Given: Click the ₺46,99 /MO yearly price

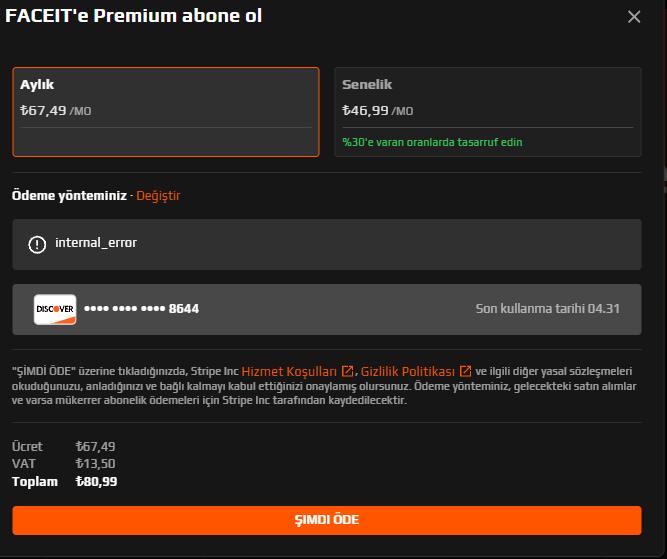Looking at the screenshot, I should [x=376, y=111].
